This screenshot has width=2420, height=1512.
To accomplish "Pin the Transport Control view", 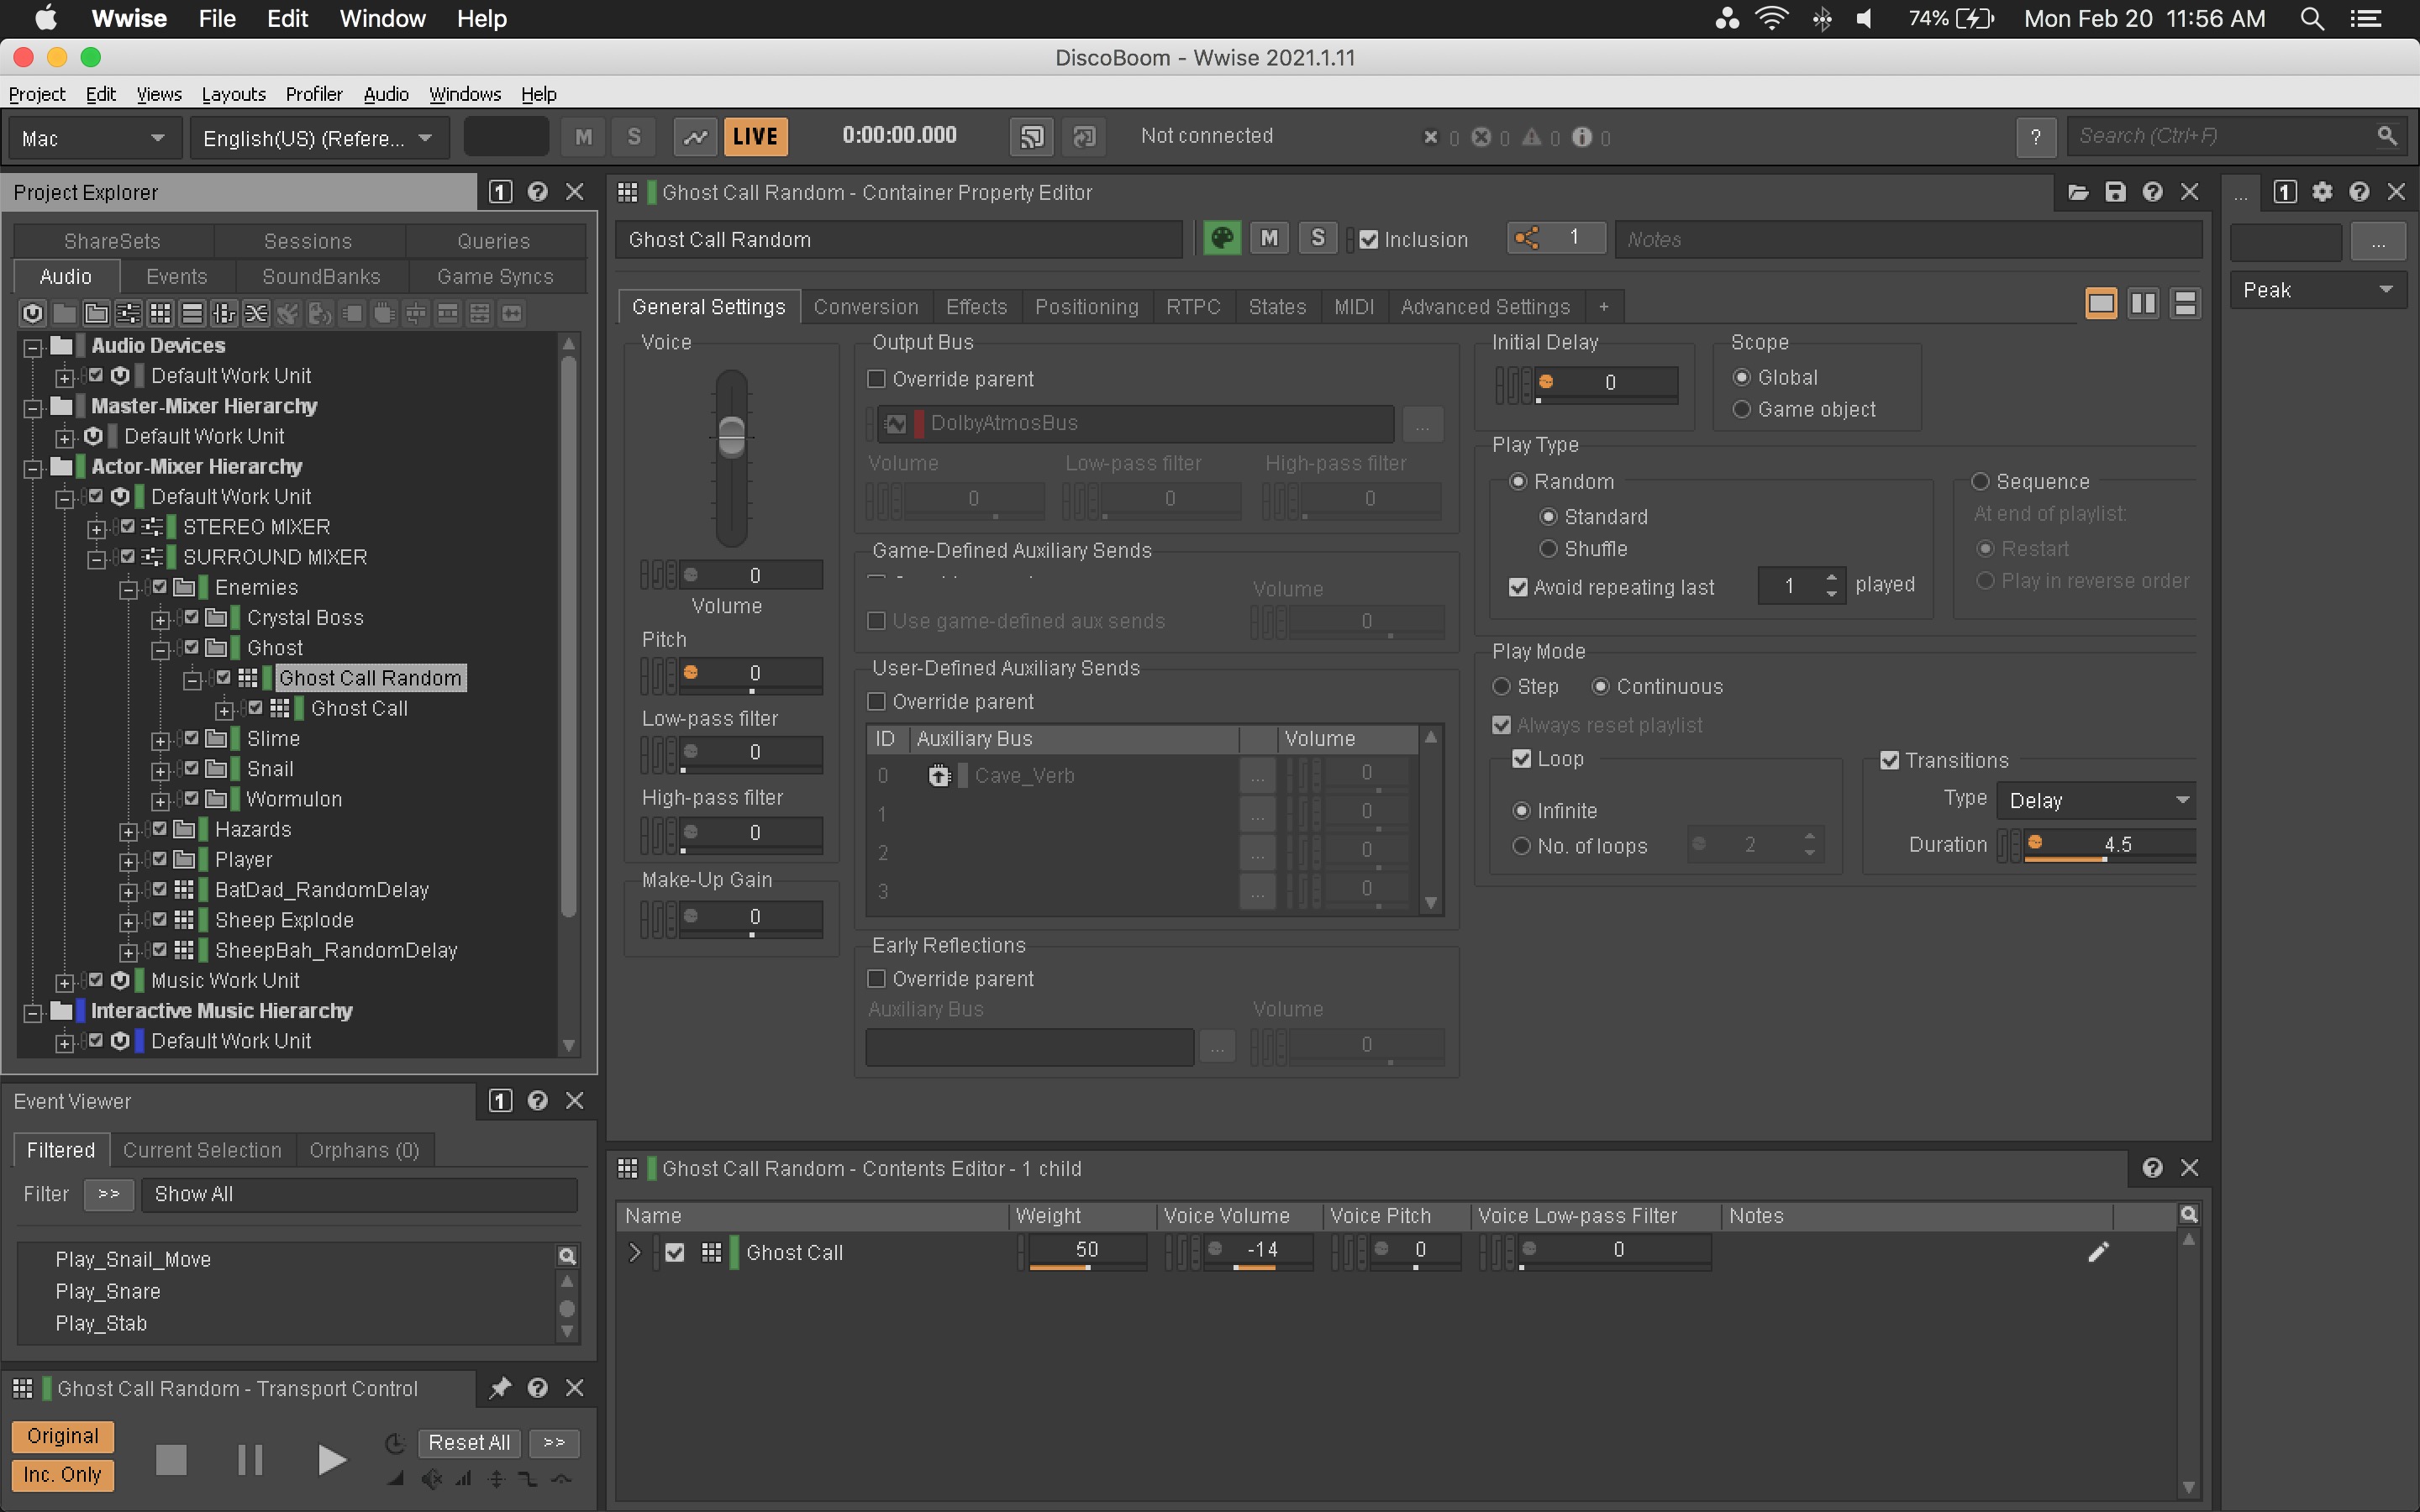I will [500, 1388].
